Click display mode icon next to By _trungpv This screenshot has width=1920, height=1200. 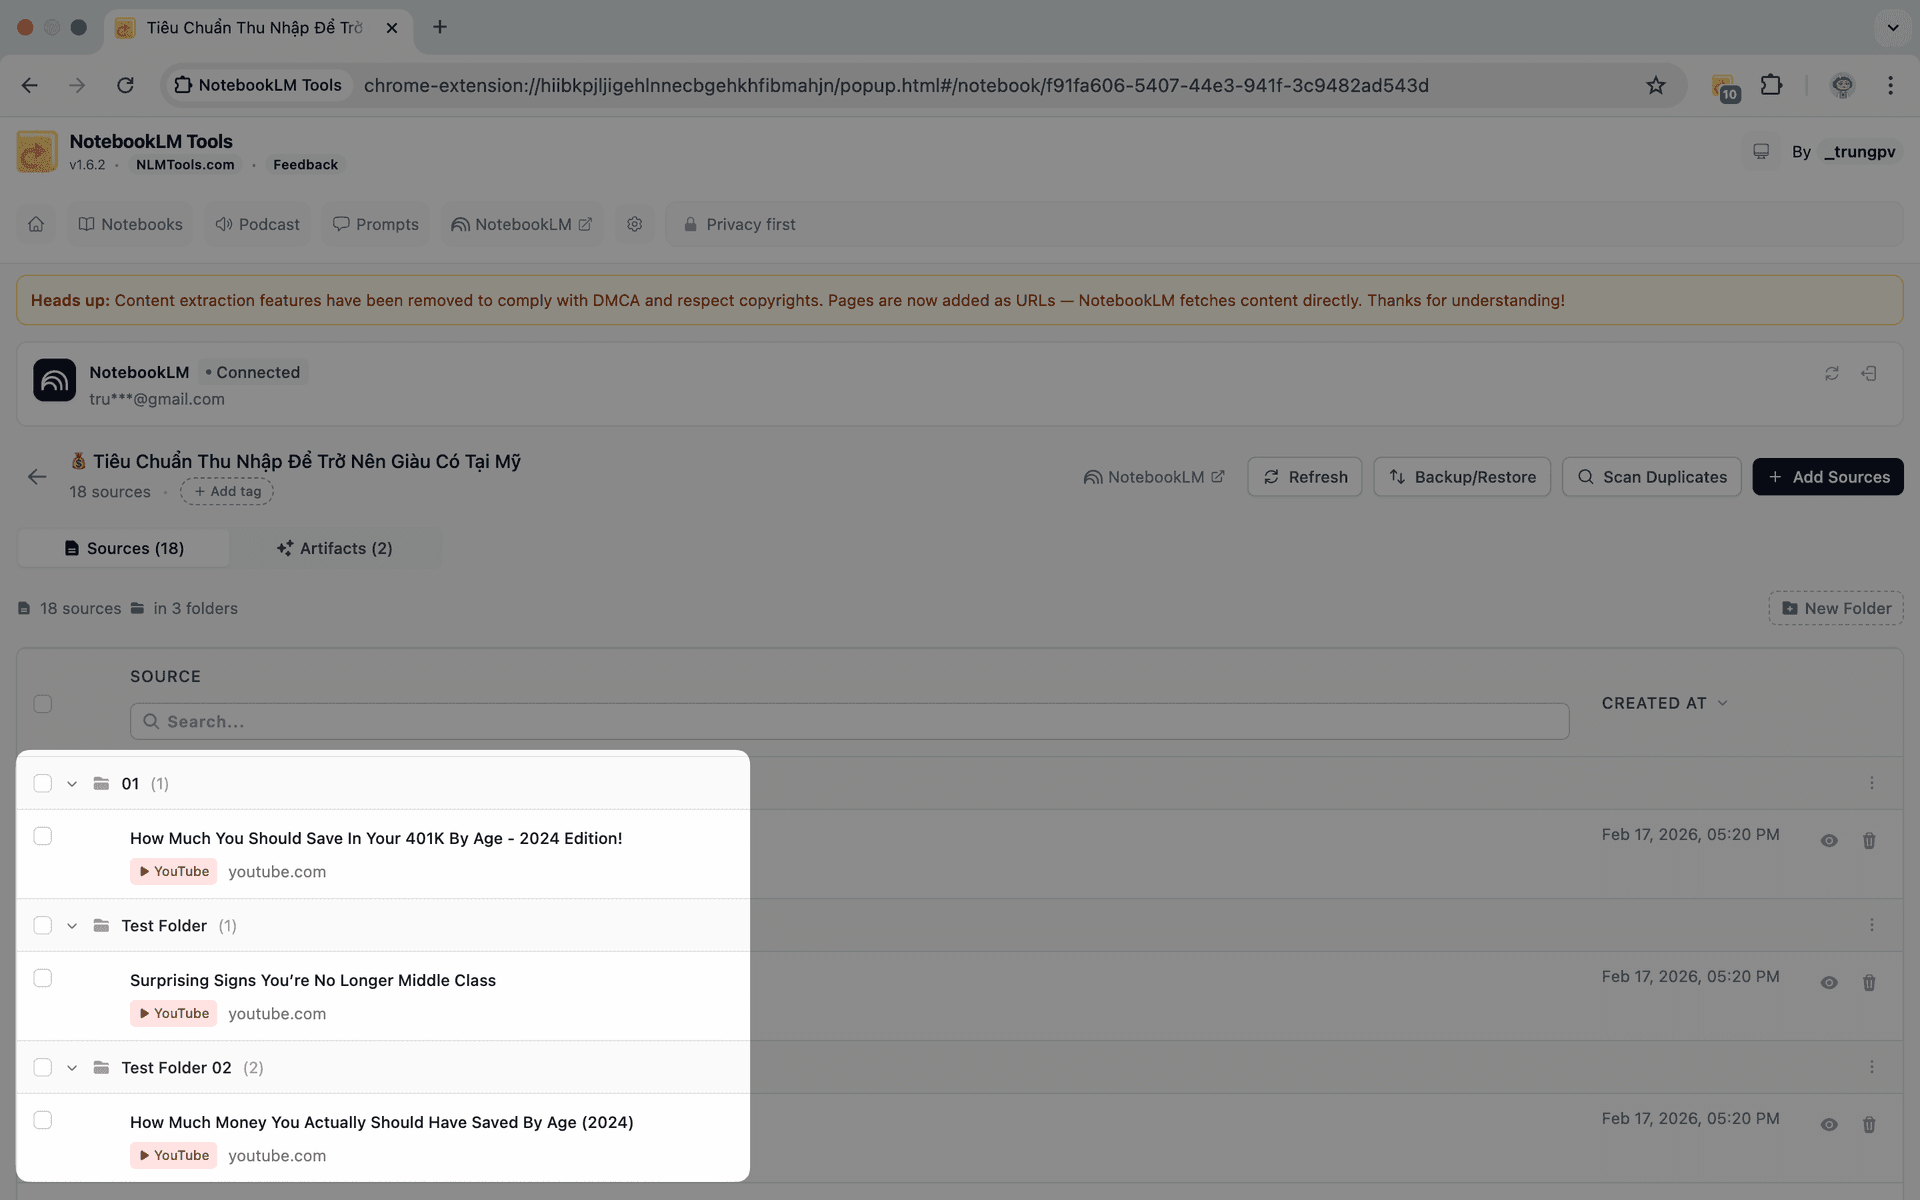[1760, 151]
